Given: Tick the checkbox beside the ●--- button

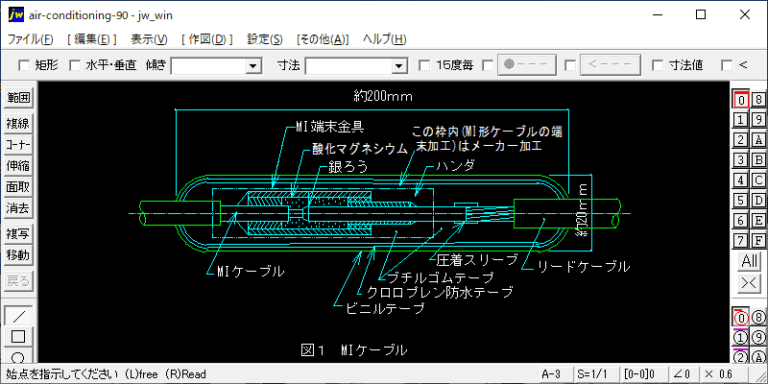Looking at the screenshot, I should point(488,65).
